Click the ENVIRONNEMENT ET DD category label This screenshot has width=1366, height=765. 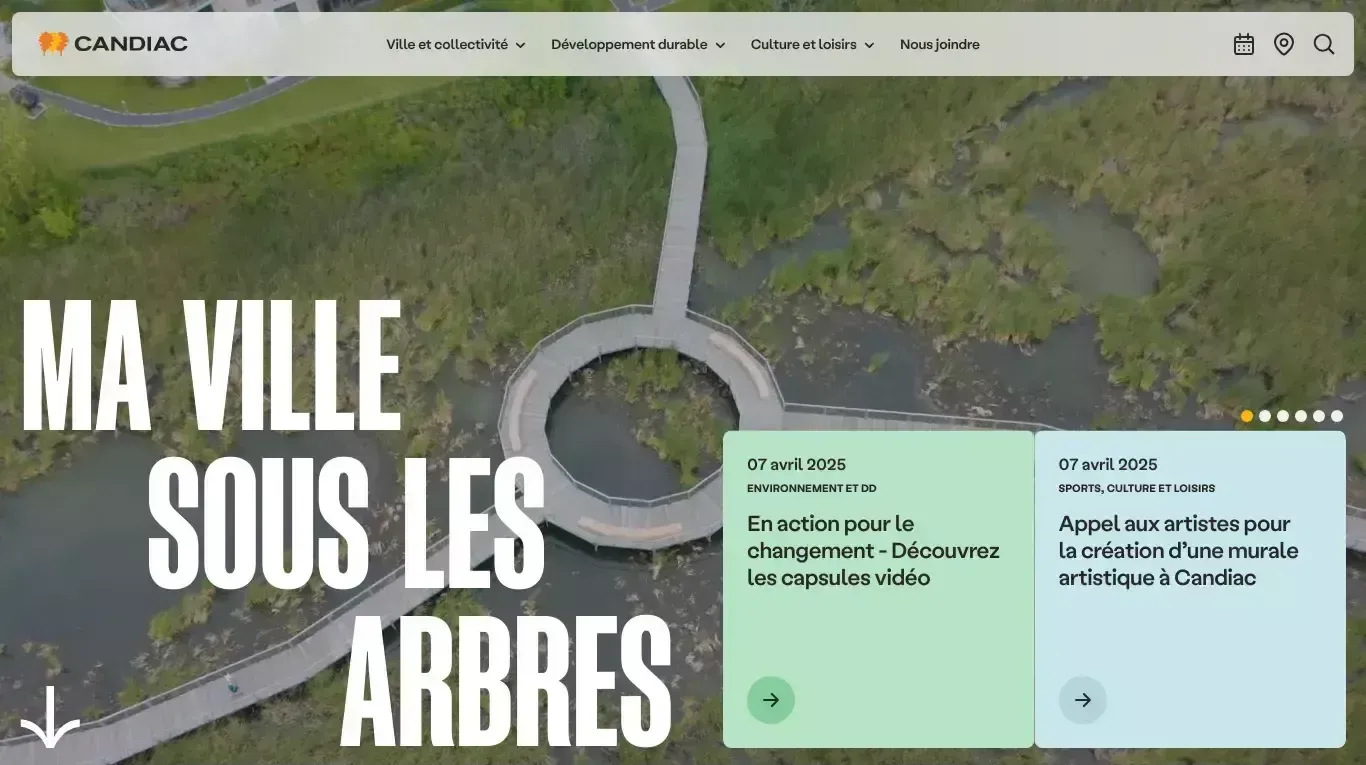pyautogui.click(x=812, y=488)
